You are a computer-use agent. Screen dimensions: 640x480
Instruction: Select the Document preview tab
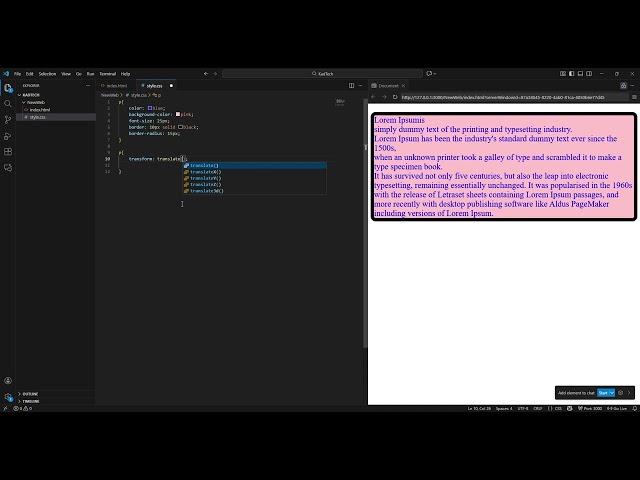pyautogui.click(x=388, y=86)
